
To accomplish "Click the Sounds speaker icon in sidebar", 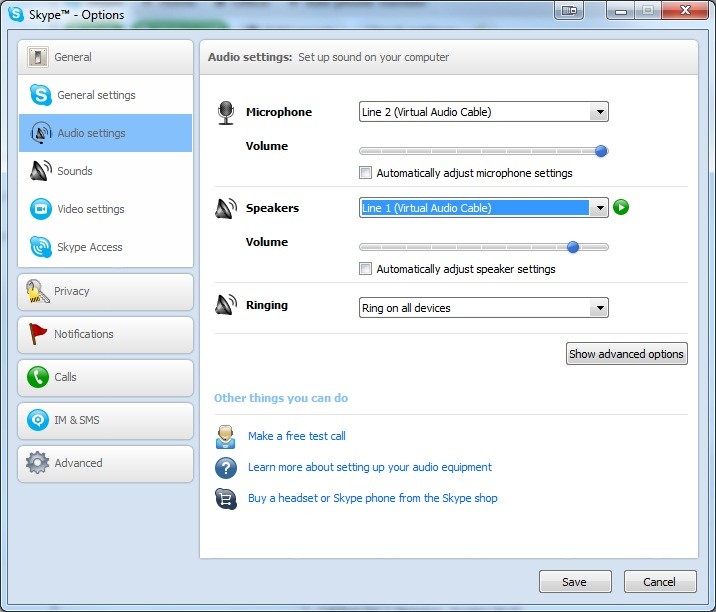I will [x=41, y=171].
